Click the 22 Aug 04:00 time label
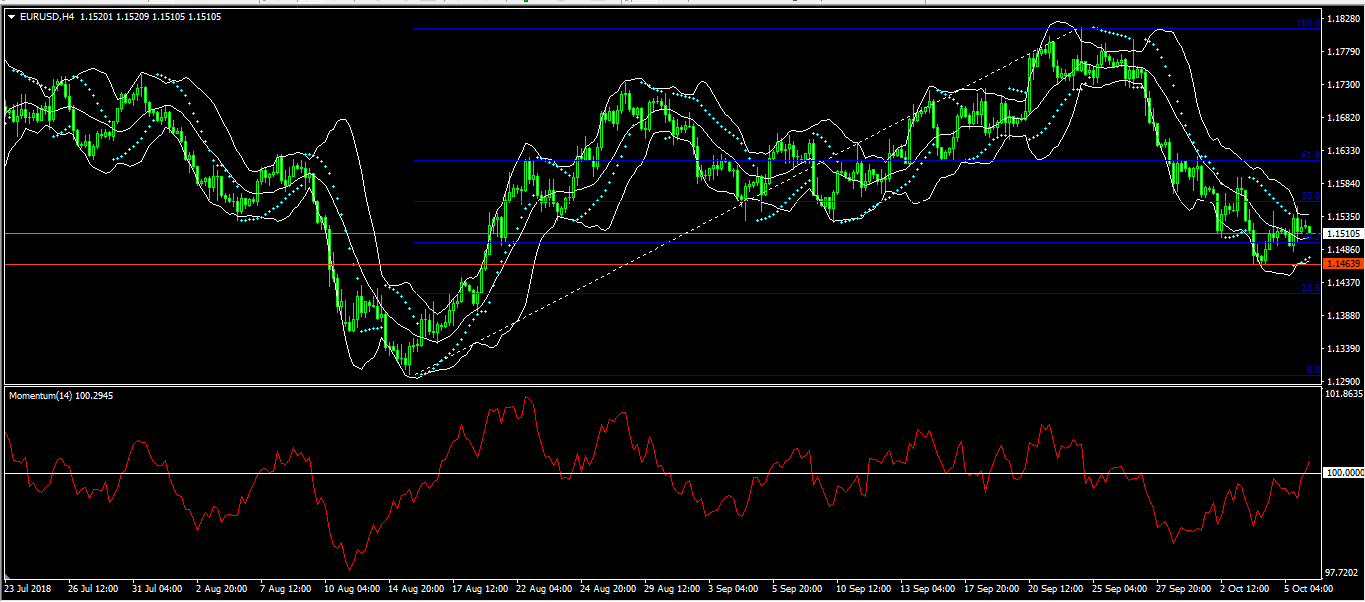Screen dimensions: 1365x602 (544, 589)
